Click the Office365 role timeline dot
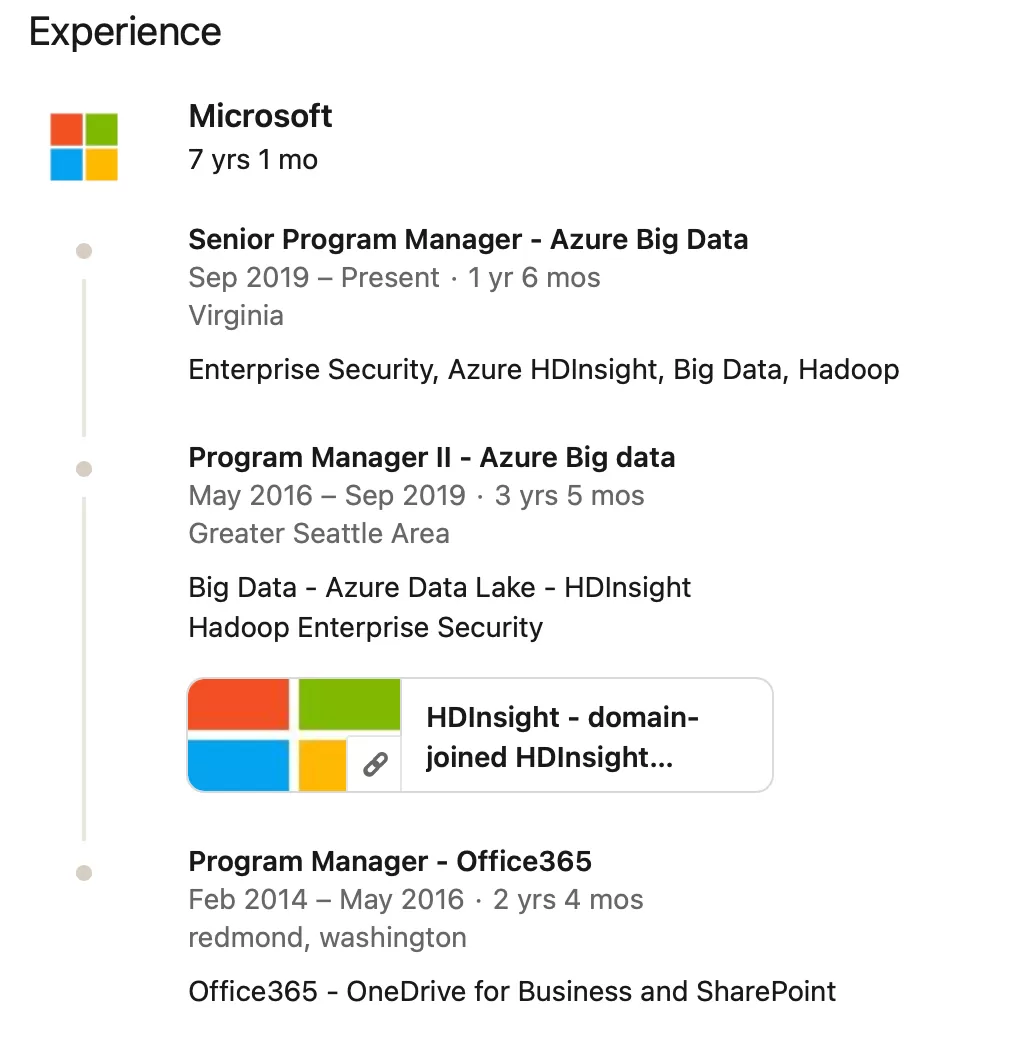The image size is (1026, 1040). coord(84,873)
